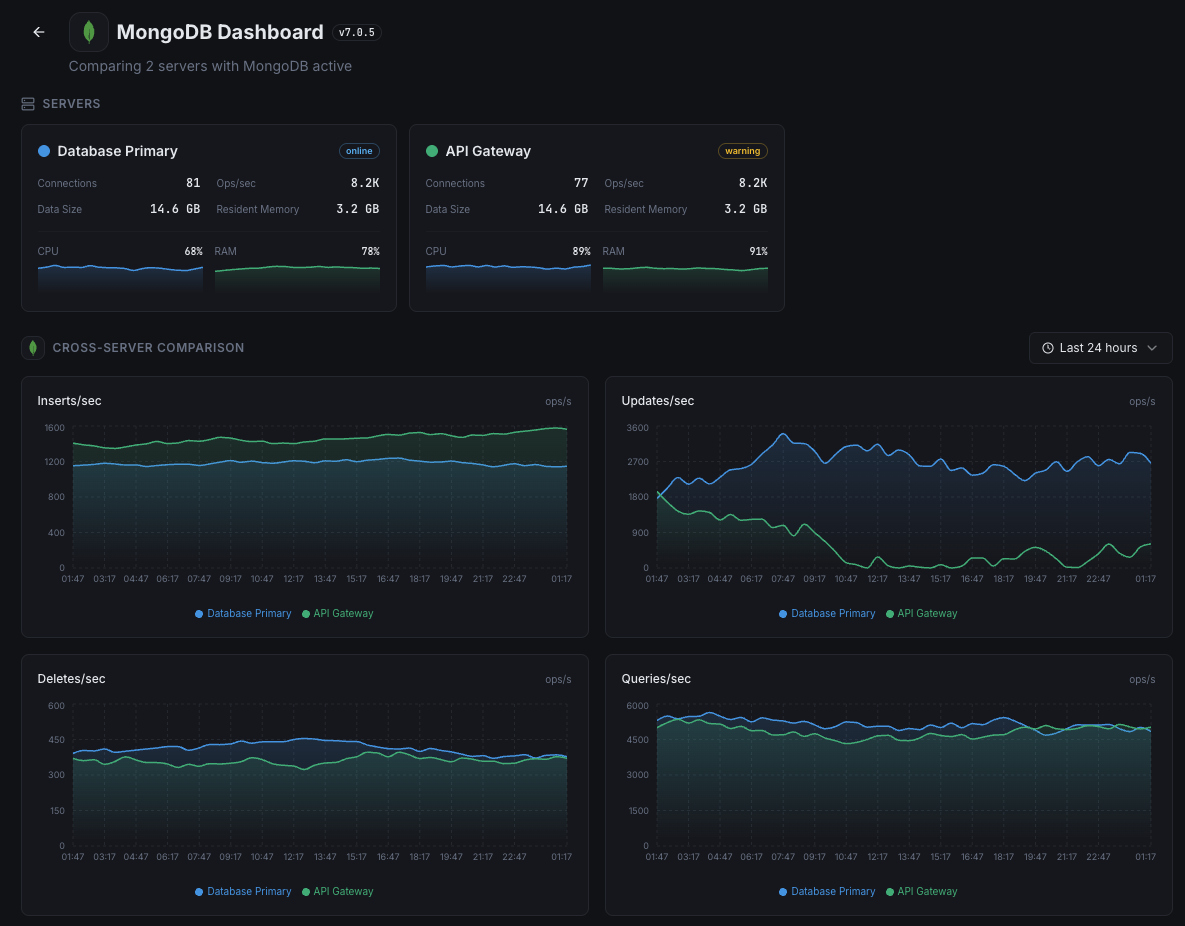Toggle the API Gateway series under Queries/sec
Image resolution: width=1185 pixels, height=926 pixels.
[921, 891]
